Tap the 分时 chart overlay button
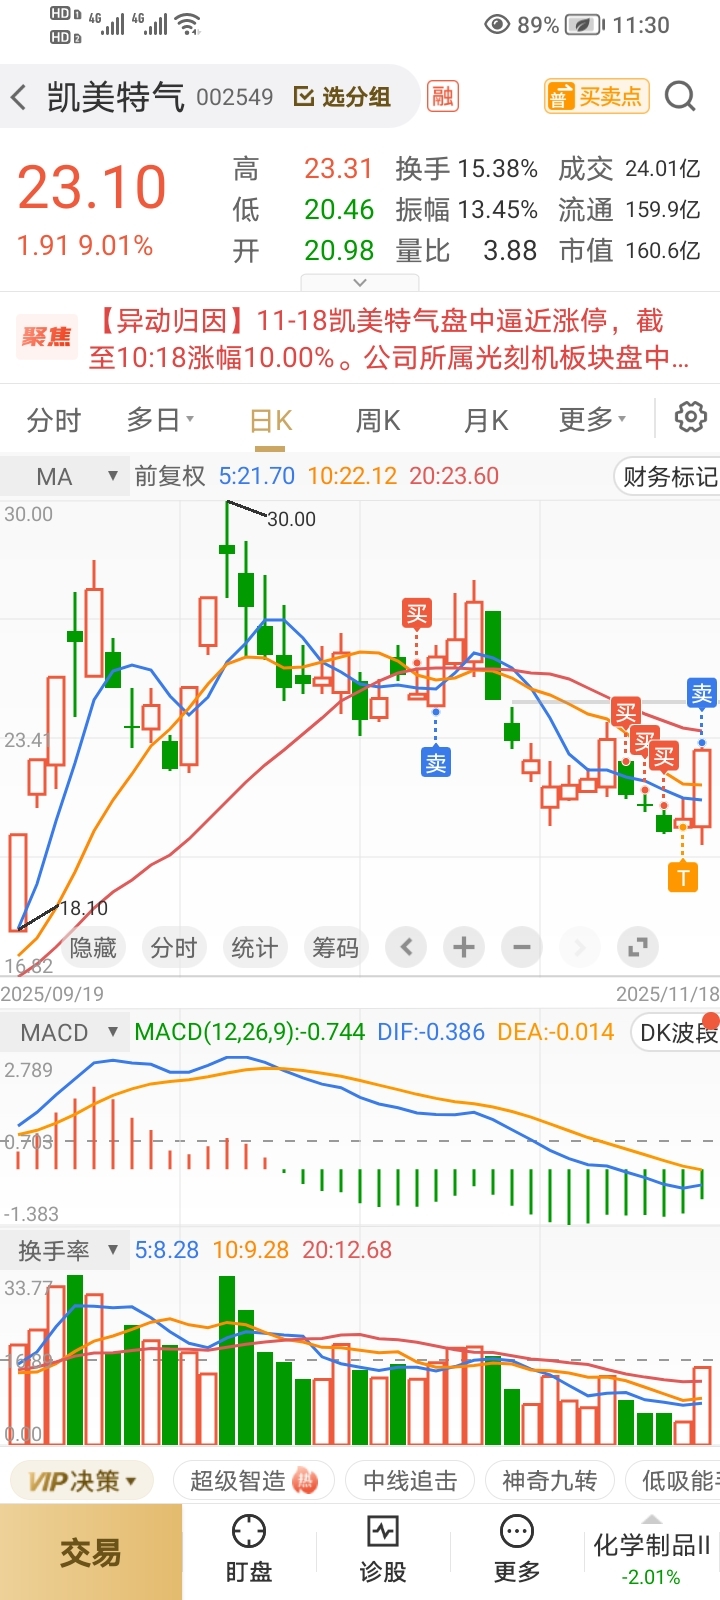The width and height of the screenshot is (720, 1600). coord(174,947)
